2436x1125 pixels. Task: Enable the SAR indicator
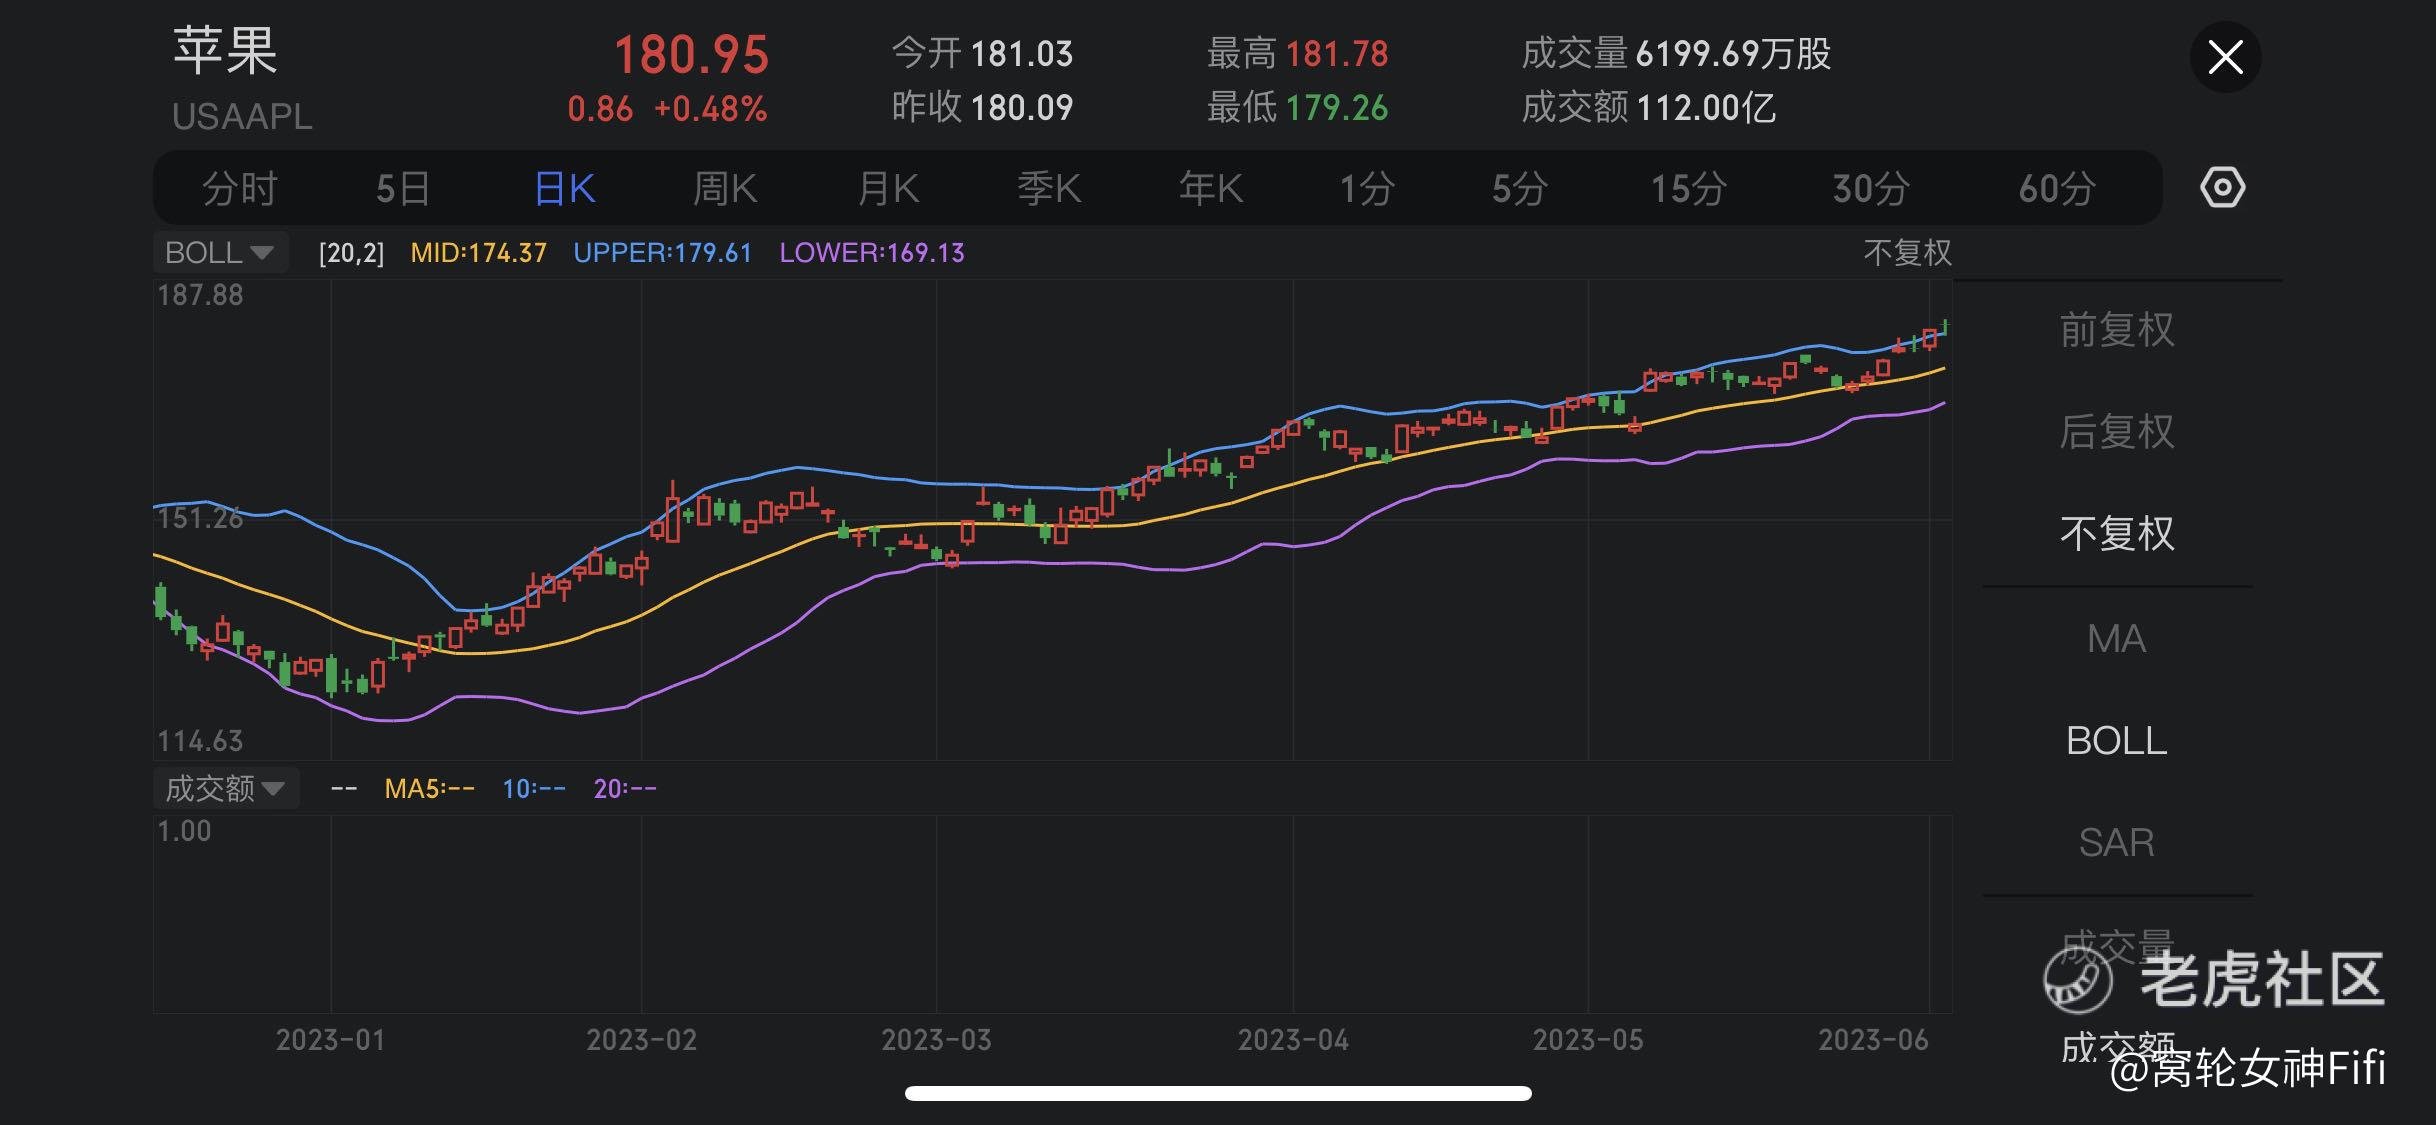[x=2117, y=843]
